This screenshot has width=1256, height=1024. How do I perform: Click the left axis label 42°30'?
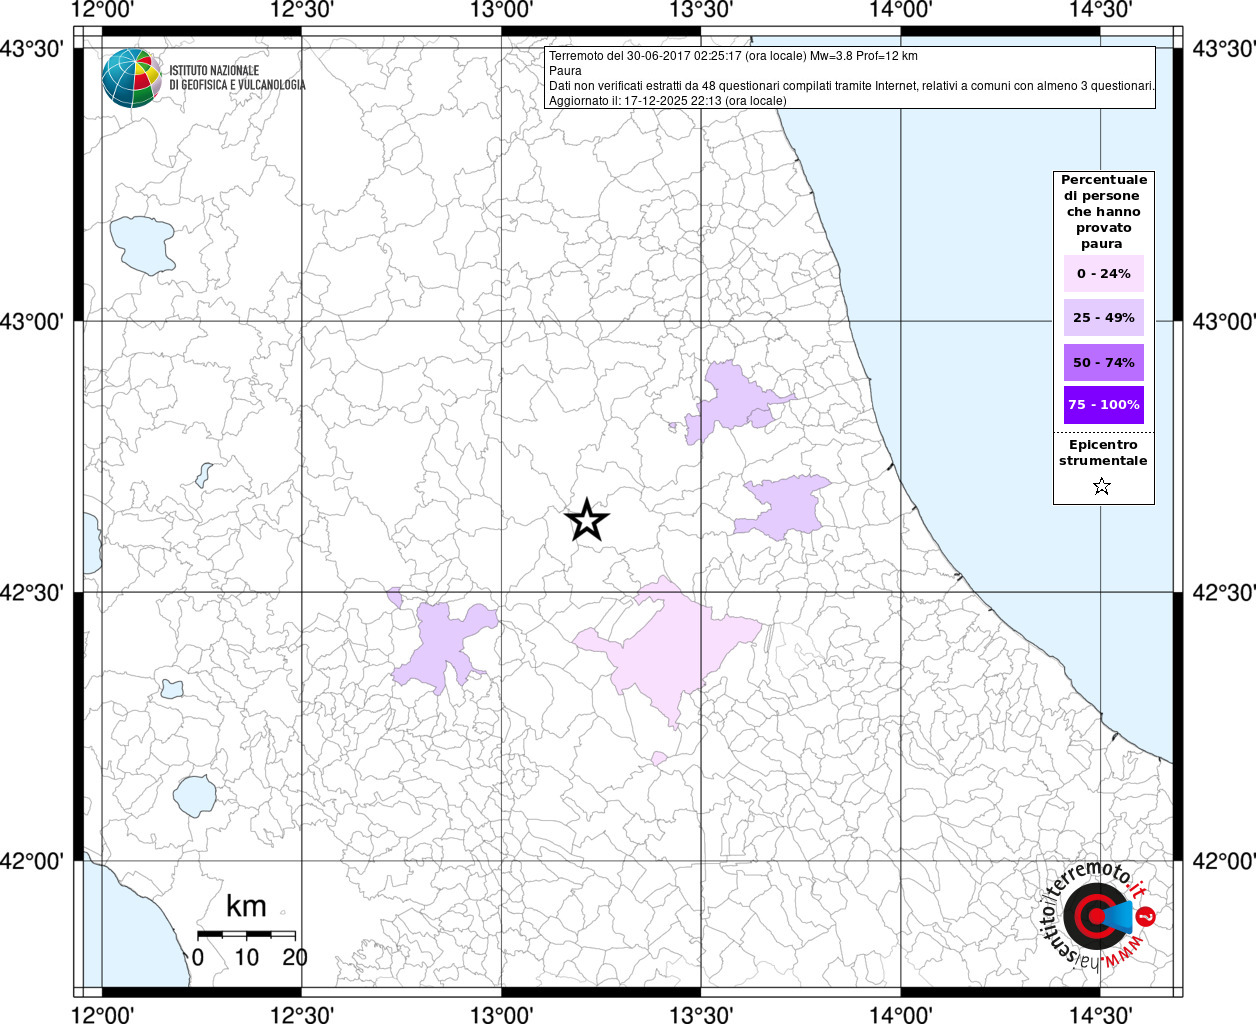pyautogui.click(x=33, y=593)
